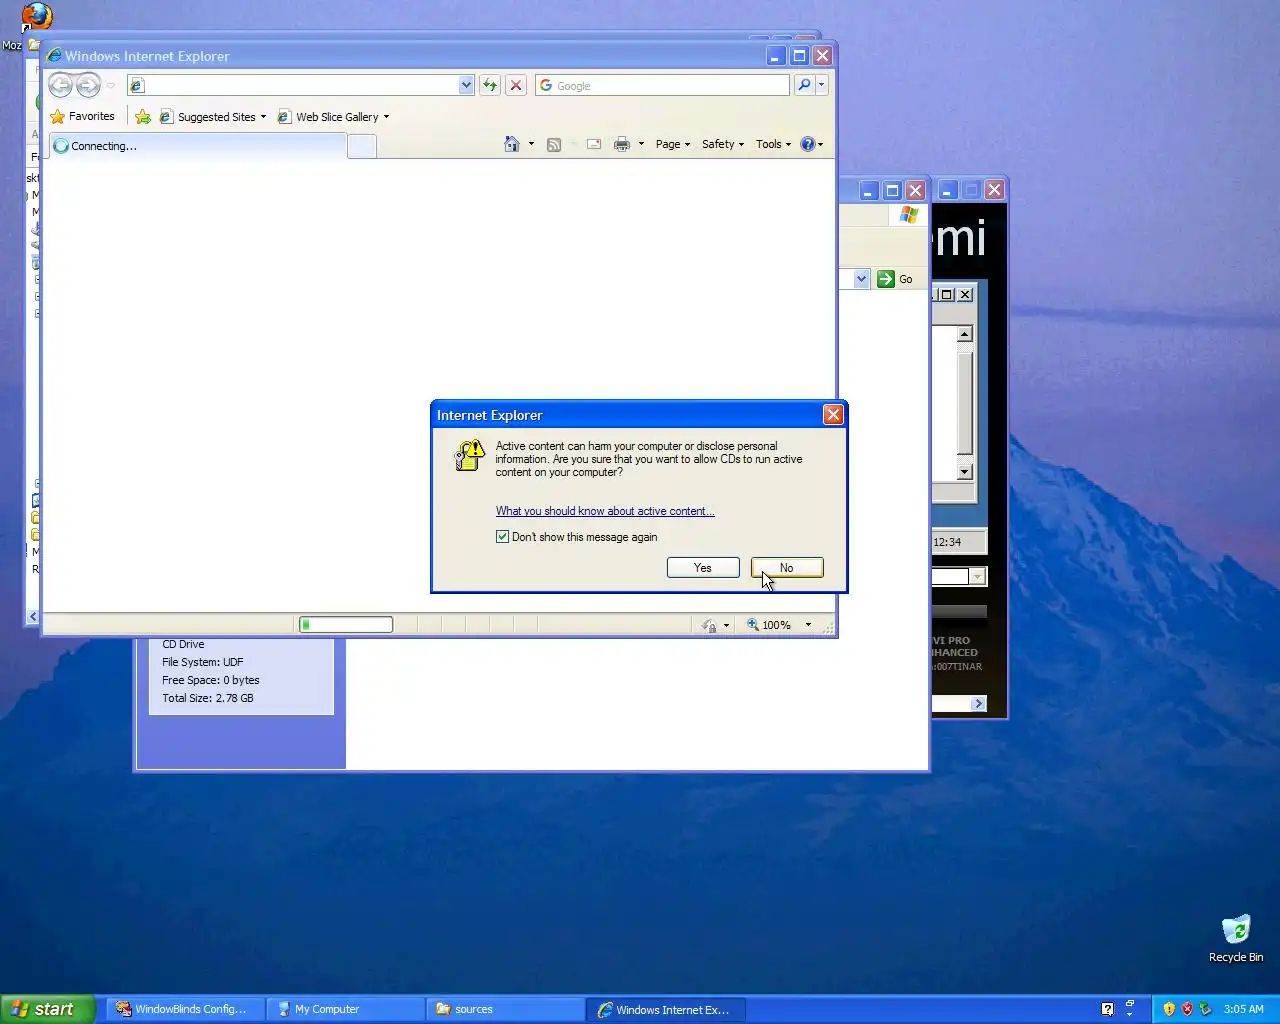Open "What you should know about active content" link
The height and width of the screenshot is (1024, 1280).
coord(605,511)
